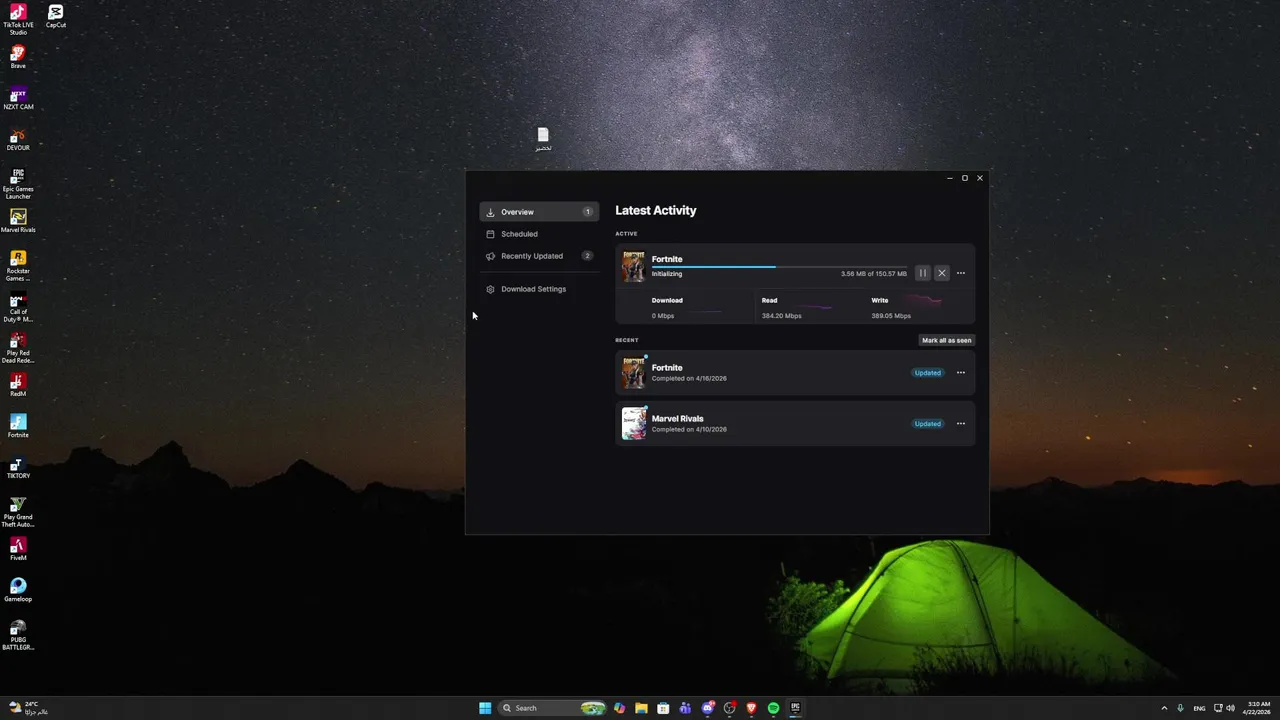
Task: Select DEVOUR desktop icon
Action: [x=18, y=140]
